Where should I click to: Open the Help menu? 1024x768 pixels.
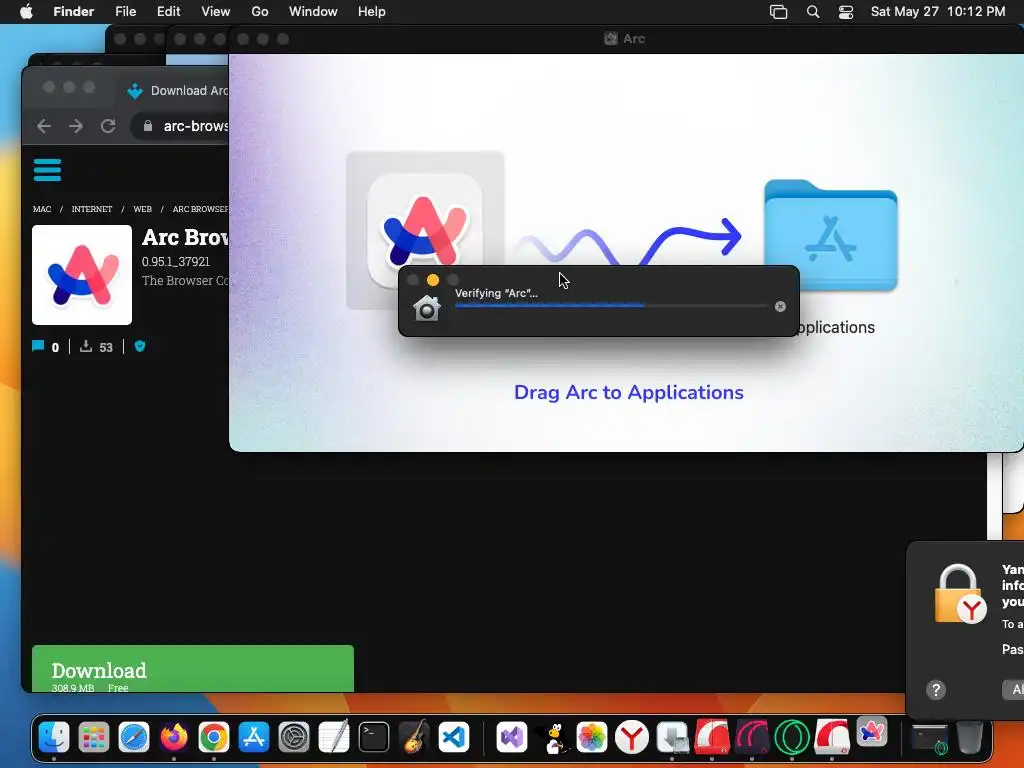coord(372,12)
